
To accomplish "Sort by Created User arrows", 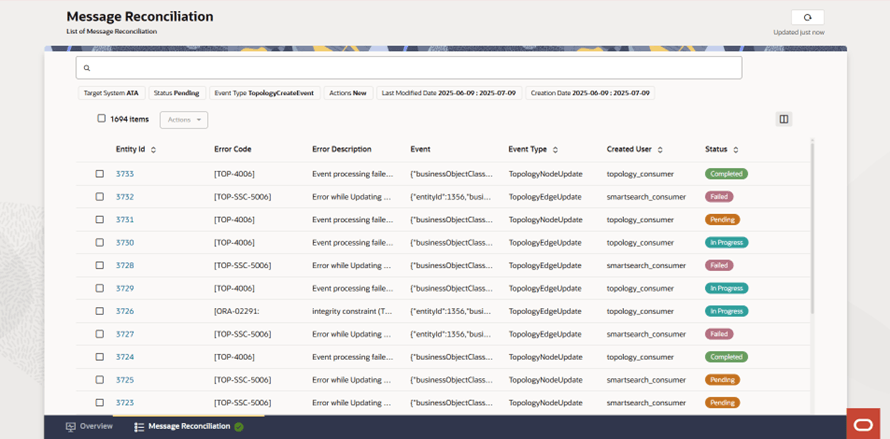I will tap(661, 150).
